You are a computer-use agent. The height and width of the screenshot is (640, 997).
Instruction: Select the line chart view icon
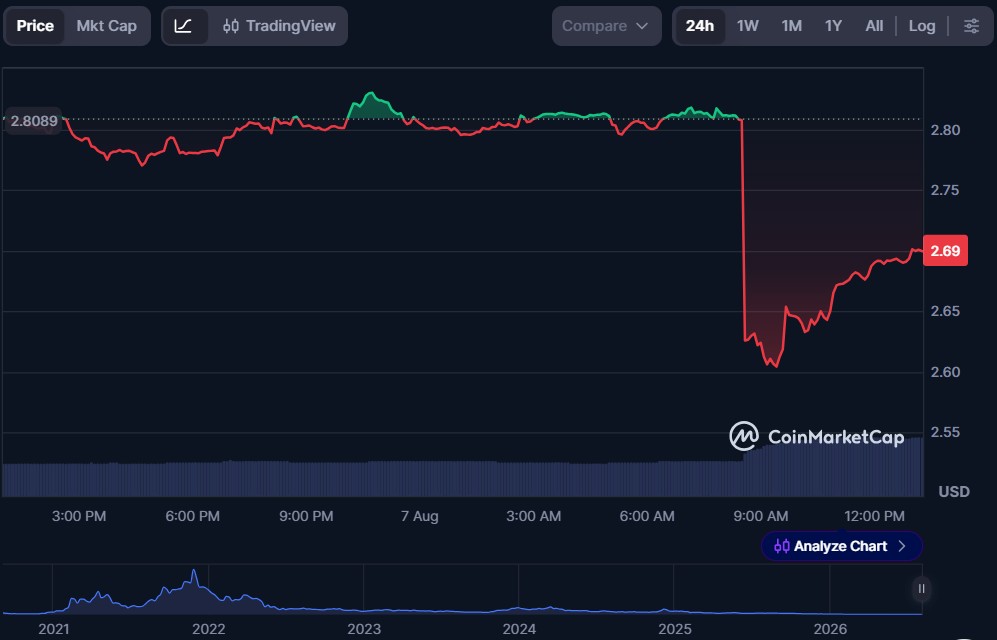point(184,26)
